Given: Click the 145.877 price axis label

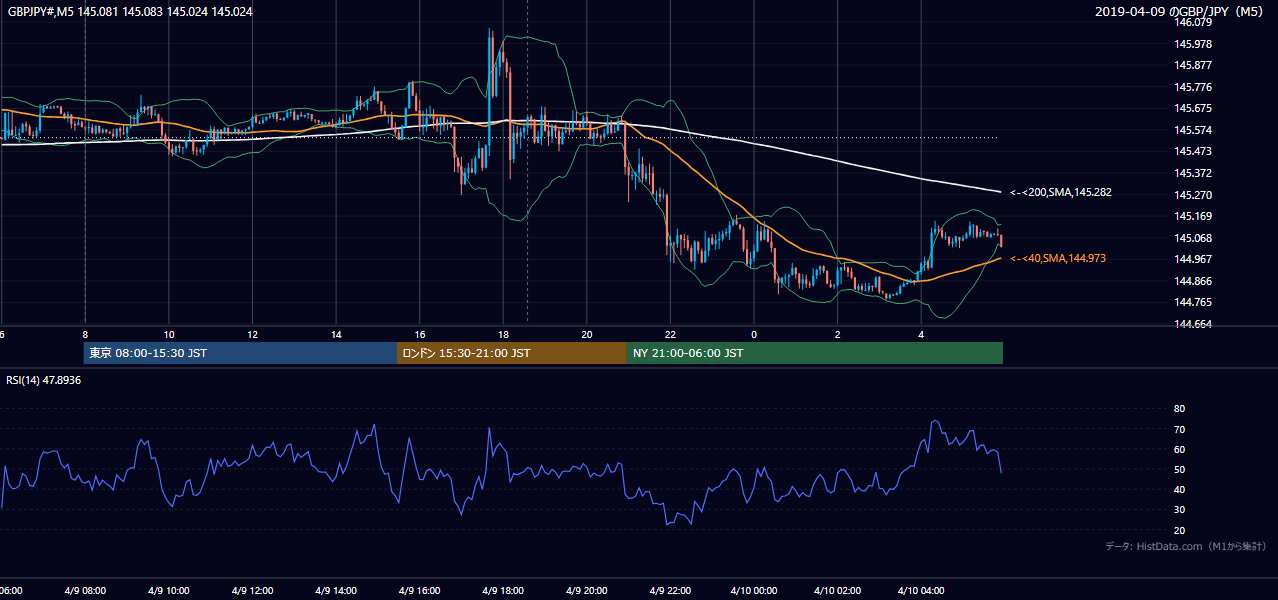Looking at the screenshot, I should click(x=1194, y=65).
